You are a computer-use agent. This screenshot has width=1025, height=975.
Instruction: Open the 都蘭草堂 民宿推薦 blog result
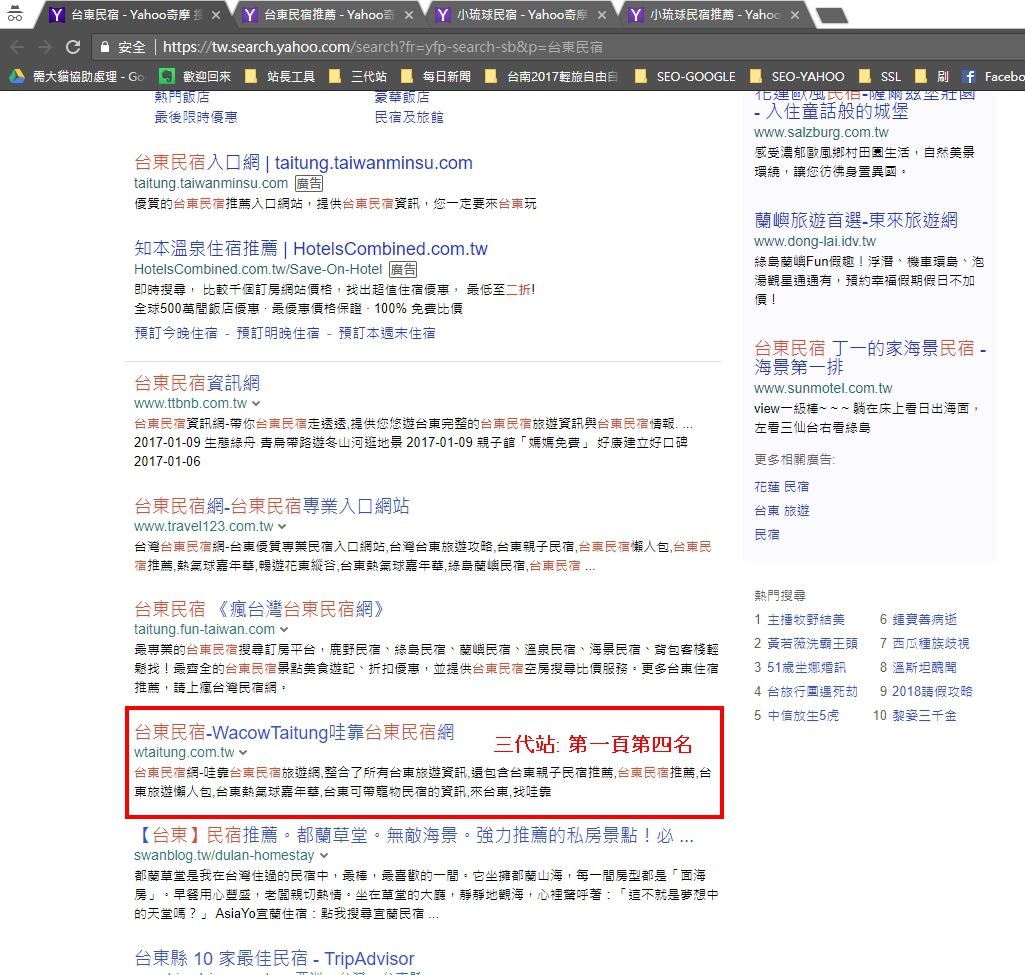coord(414,836)
